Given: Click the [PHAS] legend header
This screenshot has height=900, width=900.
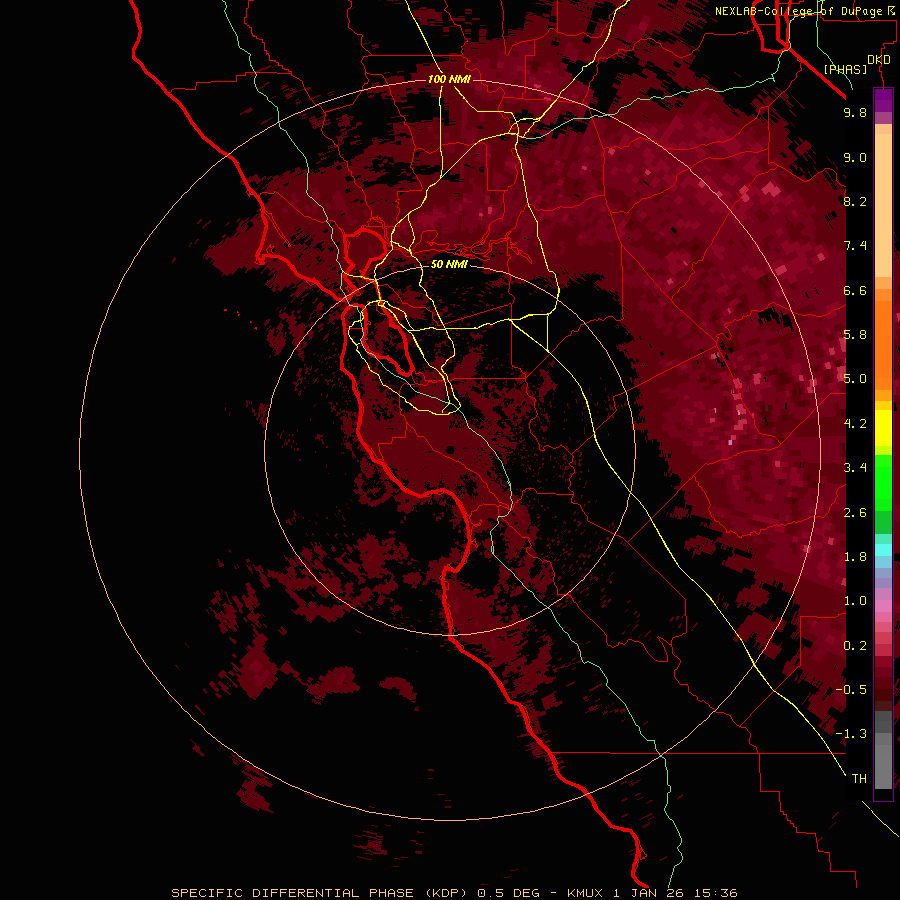Looking at the screenshot, I should (x=845, y=69).
